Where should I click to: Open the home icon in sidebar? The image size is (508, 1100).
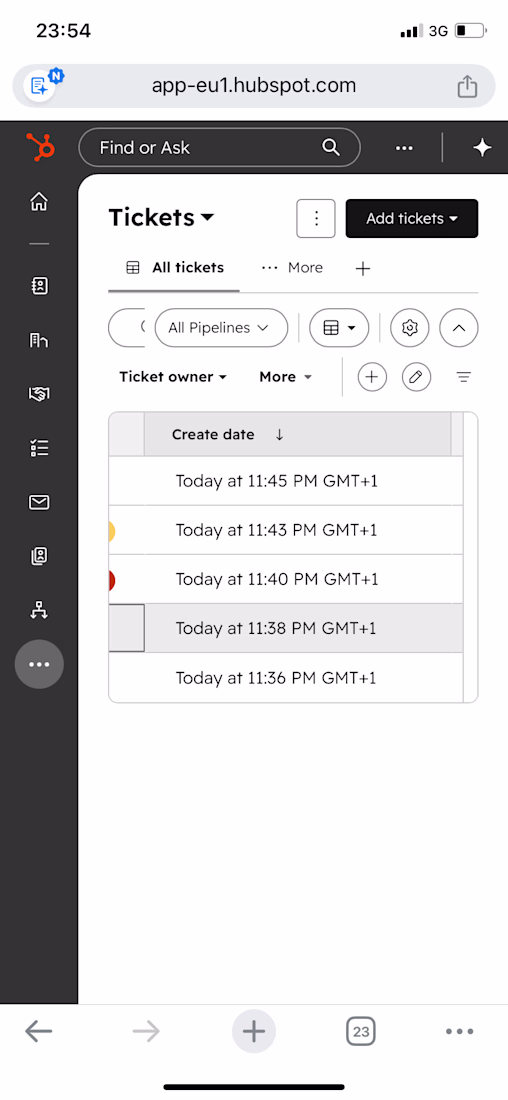(39, 202)
